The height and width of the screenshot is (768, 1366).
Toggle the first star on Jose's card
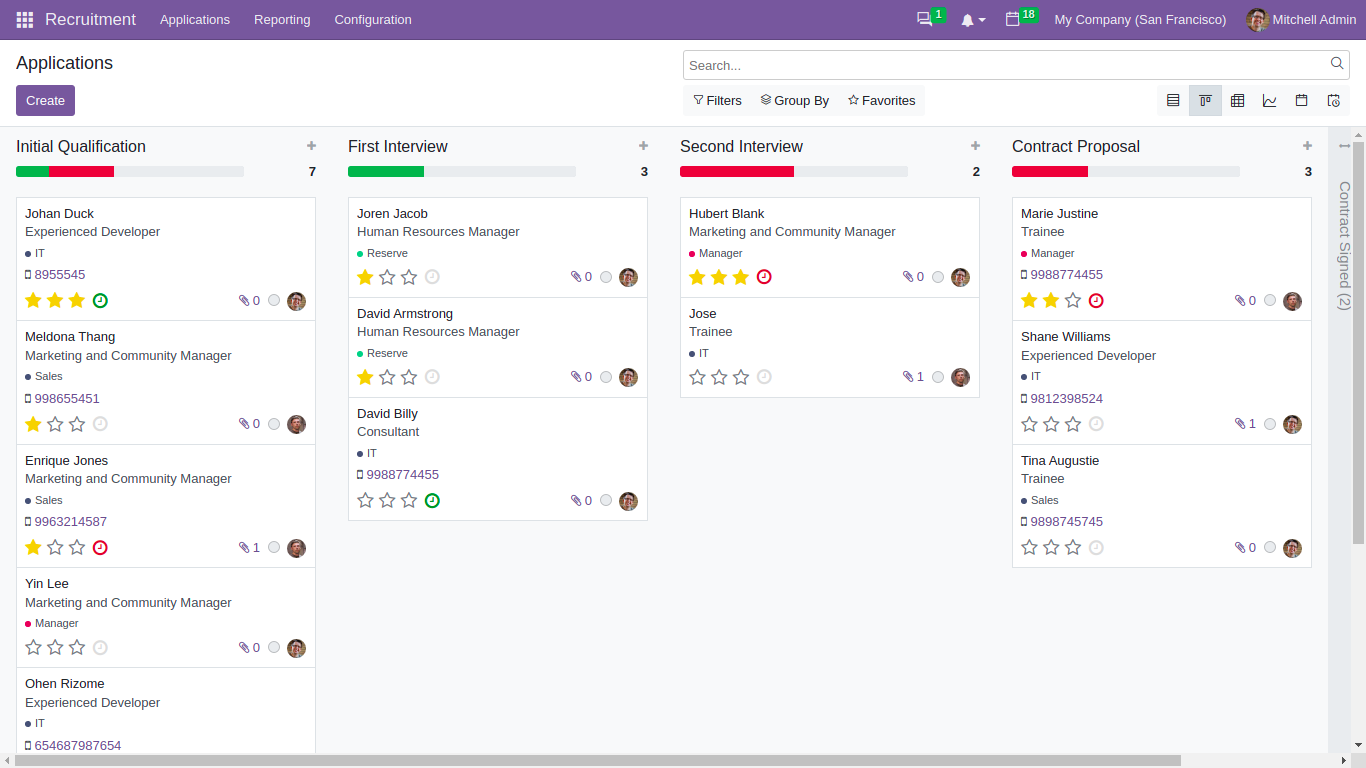pyautogui.click(x=697, y=377)
